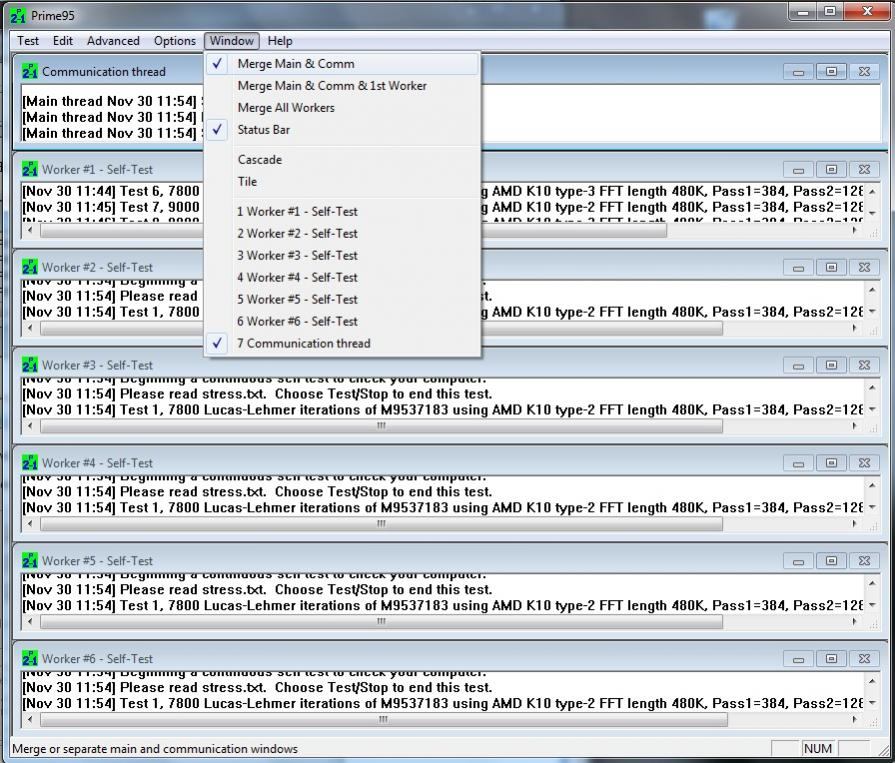Image resolution: width=895 pixels, height=763 pixels.
Task: Choose Merge All Workers
Action: 342,108
